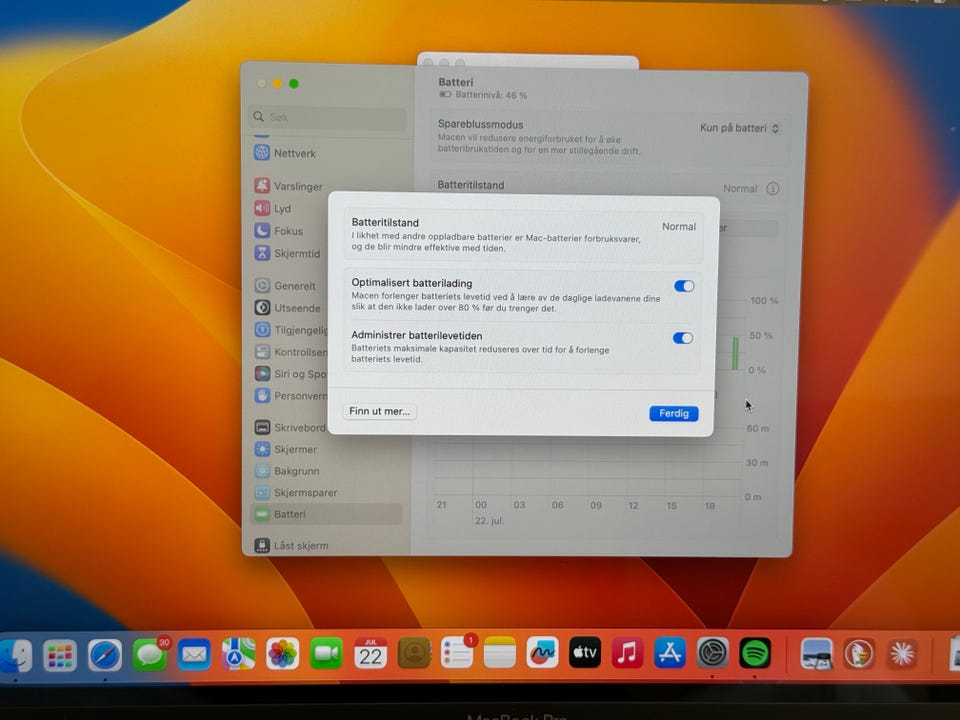This screenshot has width=960, height=720.
Task: Disable Administrer batterilevetiden switch
Action: pyautogui.click(x=683, y=338)
